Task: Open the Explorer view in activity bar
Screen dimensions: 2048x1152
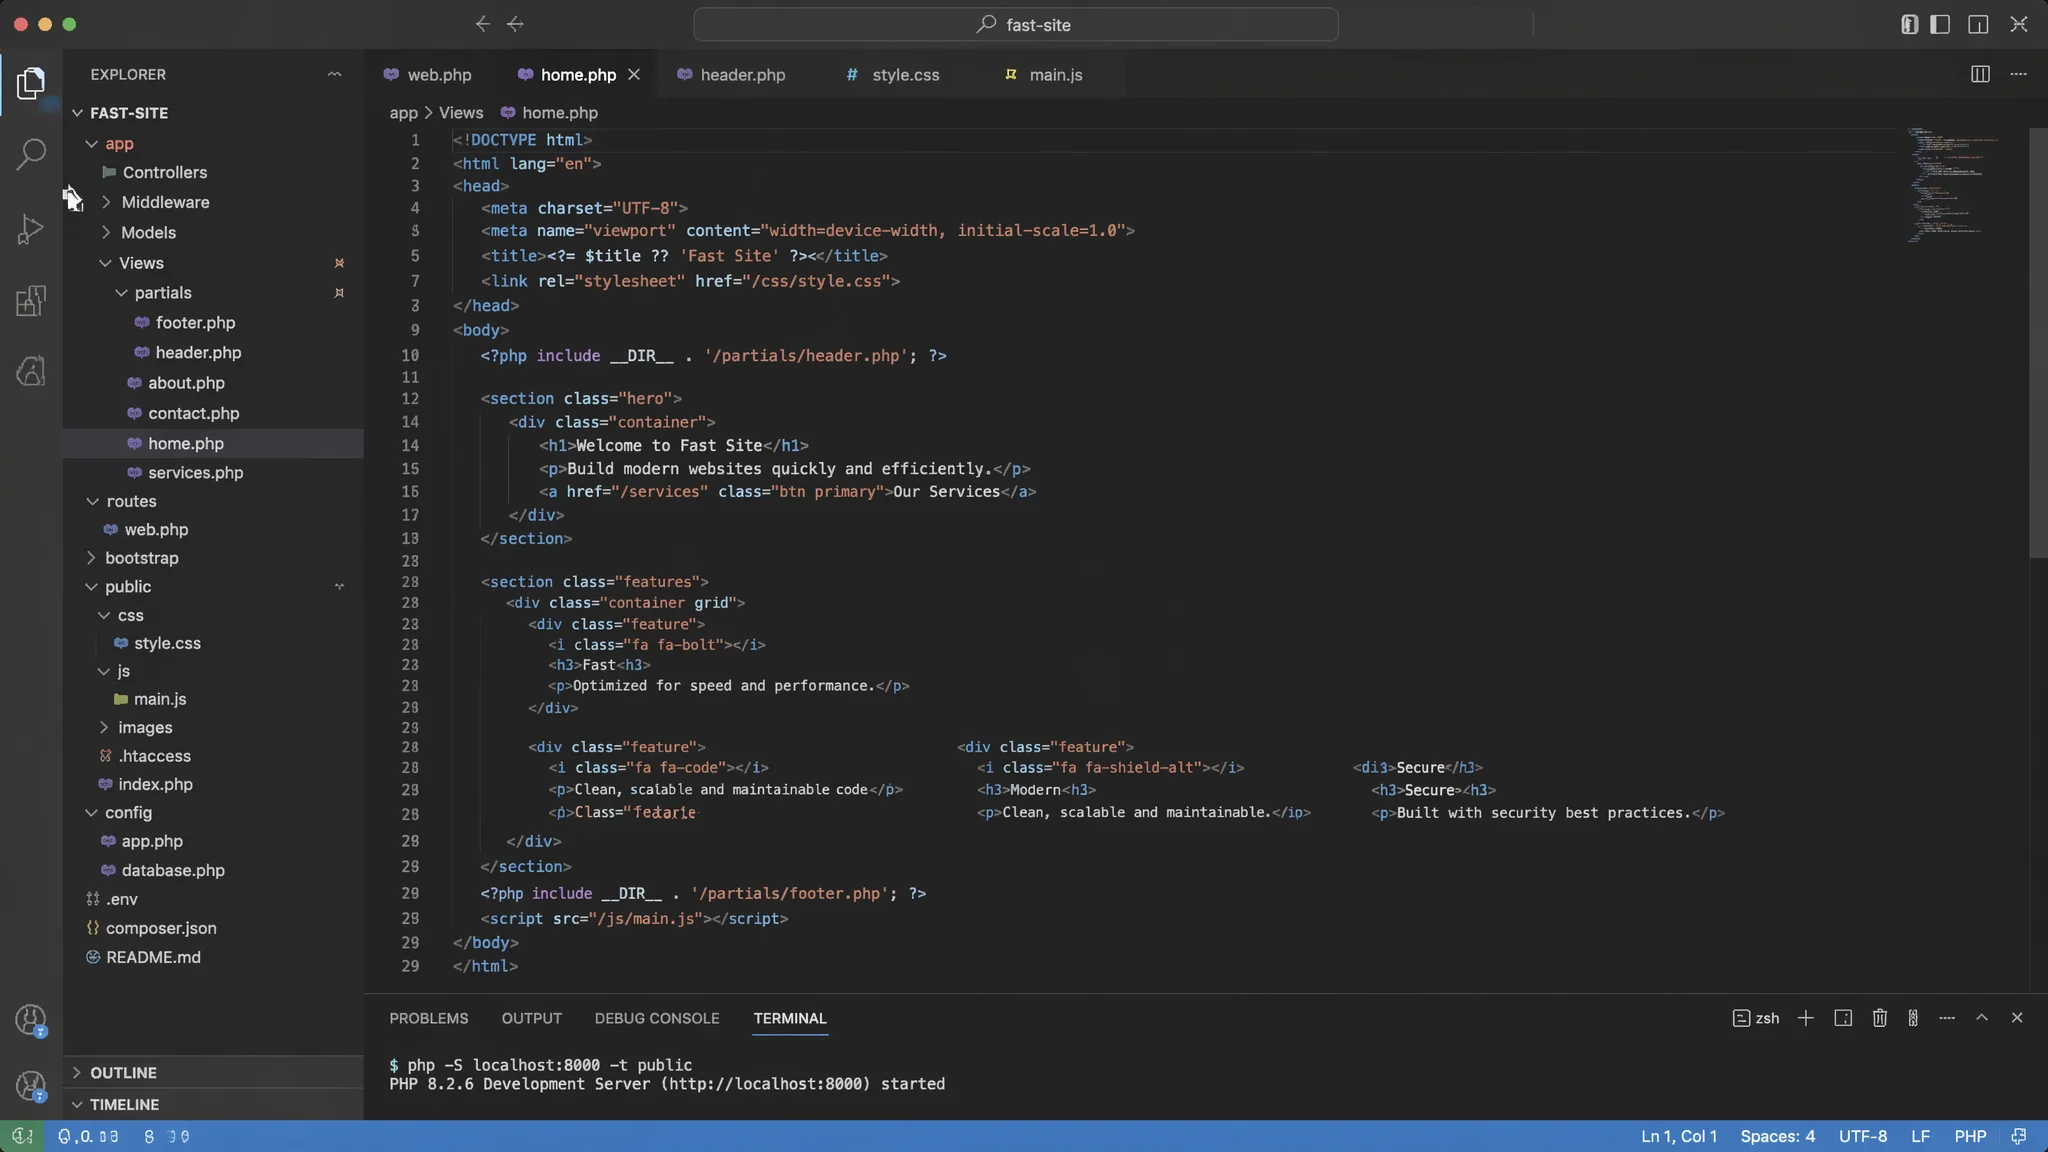Action: coord(31,83)
